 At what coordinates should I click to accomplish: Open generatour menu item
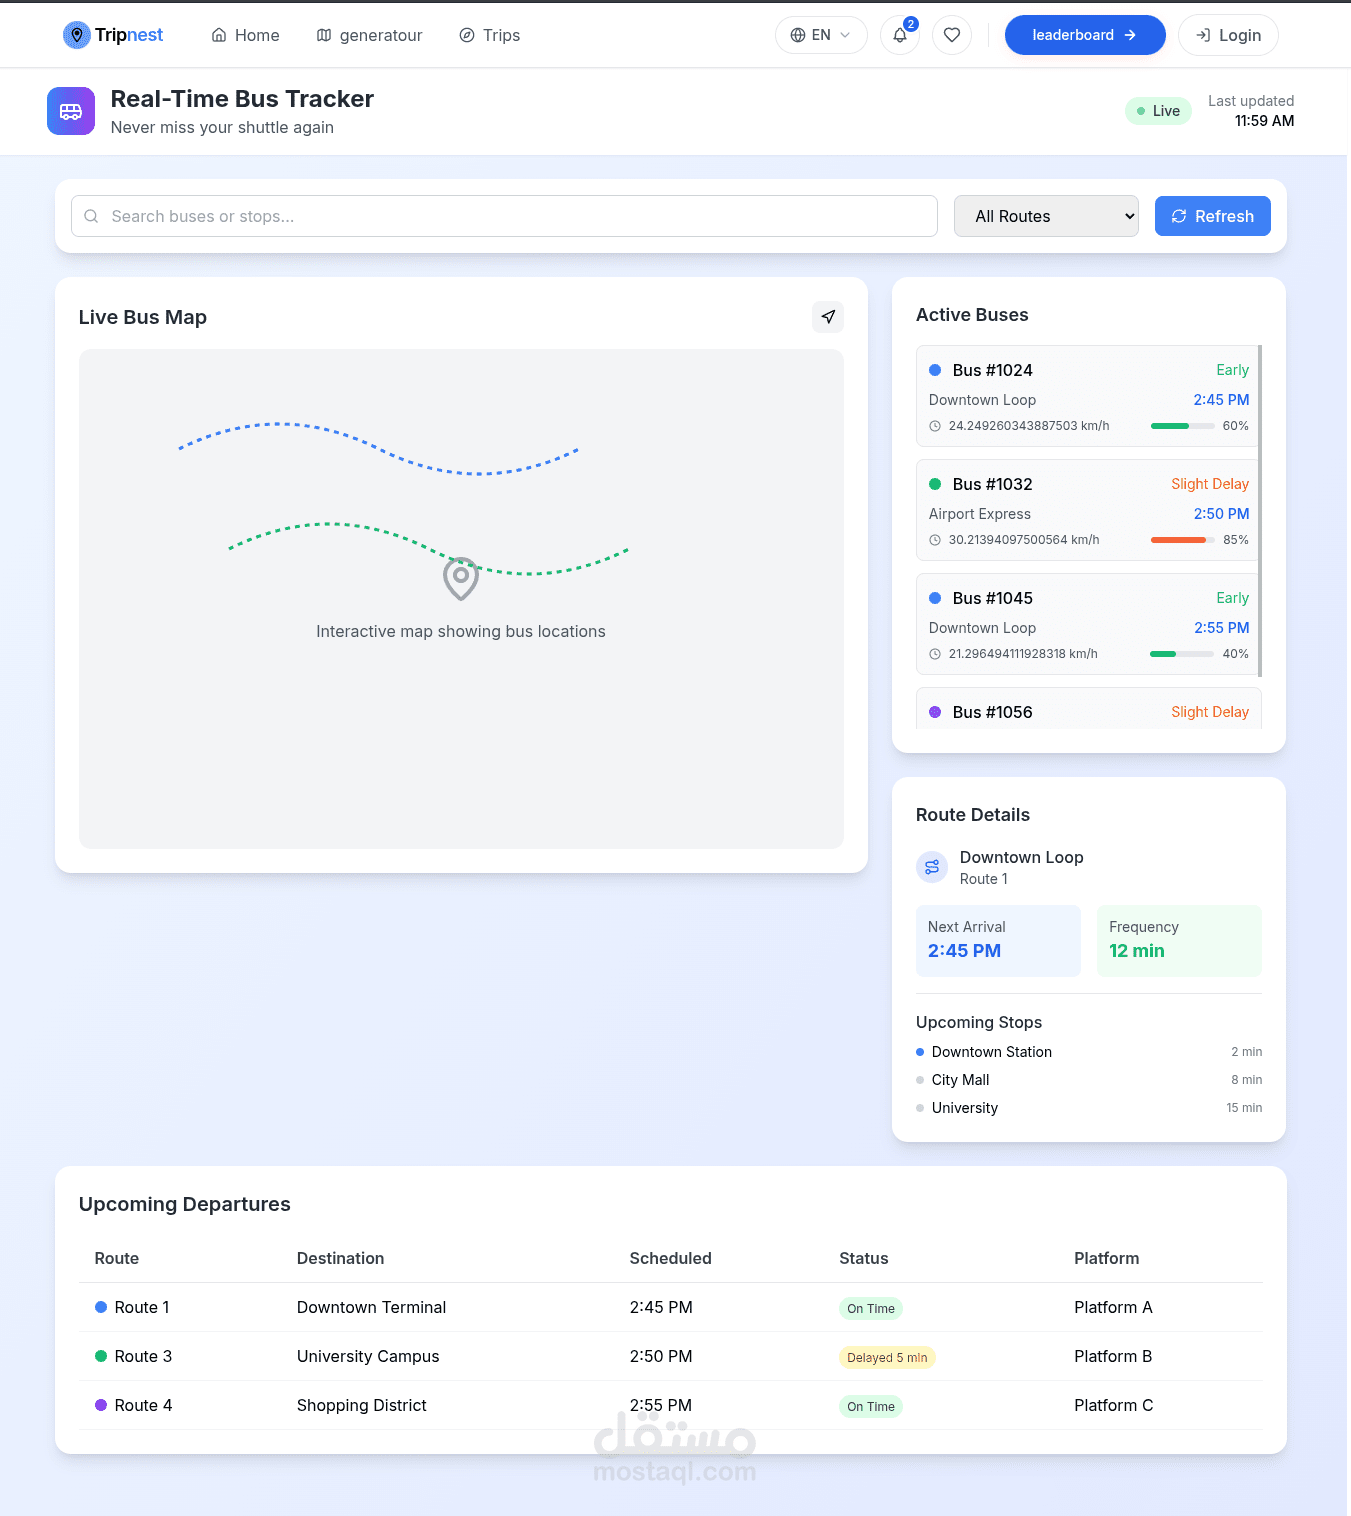click(369, 35)
